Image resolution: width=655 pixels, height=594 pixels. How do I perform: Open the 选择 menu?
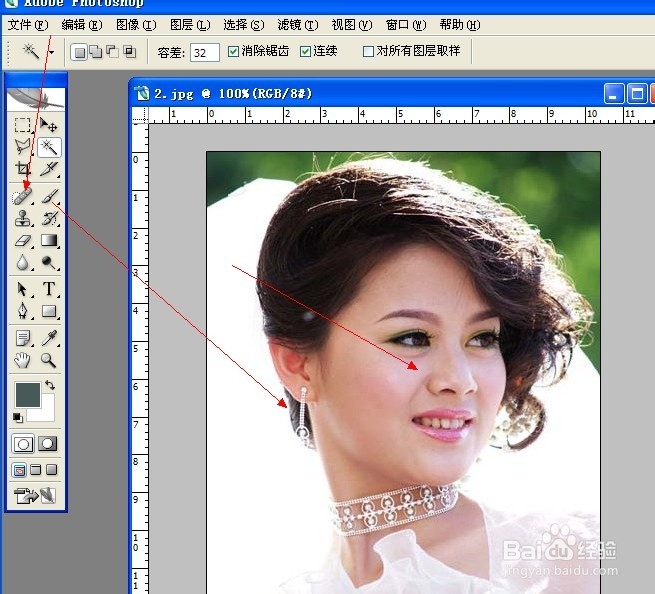click(x=244, y=25)
